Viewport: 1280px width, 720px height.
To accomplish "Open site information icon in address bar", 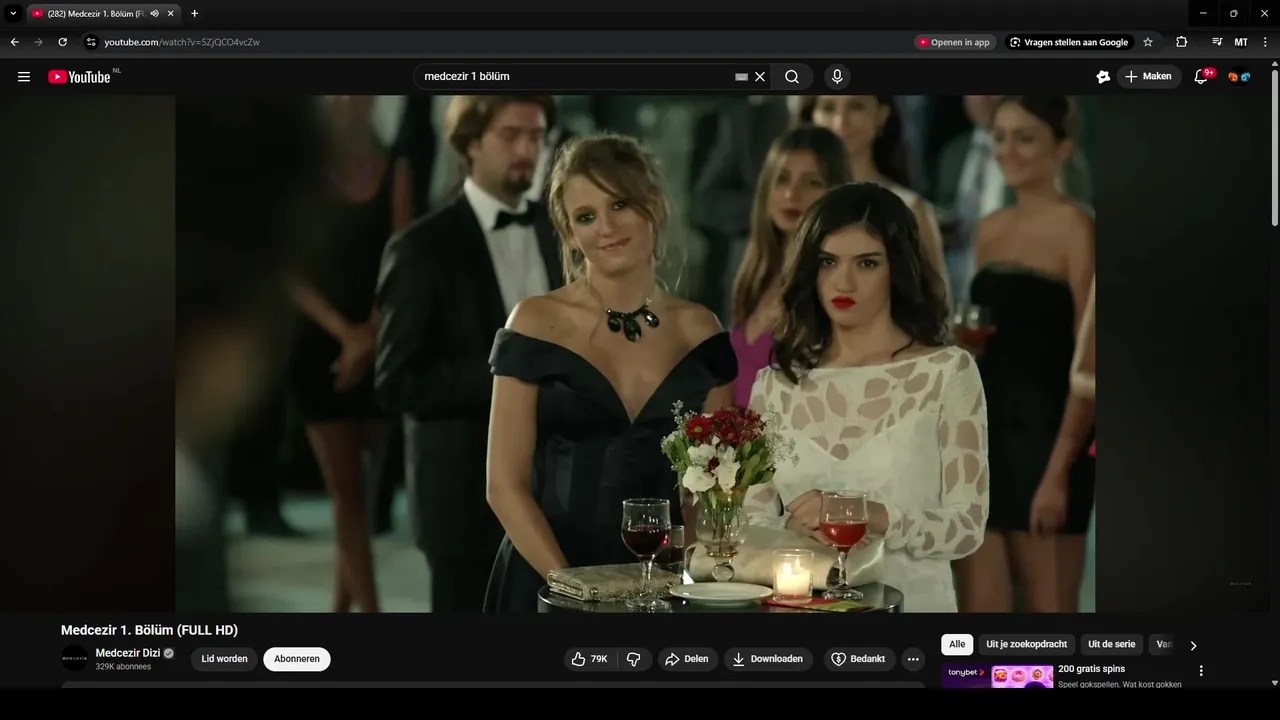I will [x=91, y=42].
